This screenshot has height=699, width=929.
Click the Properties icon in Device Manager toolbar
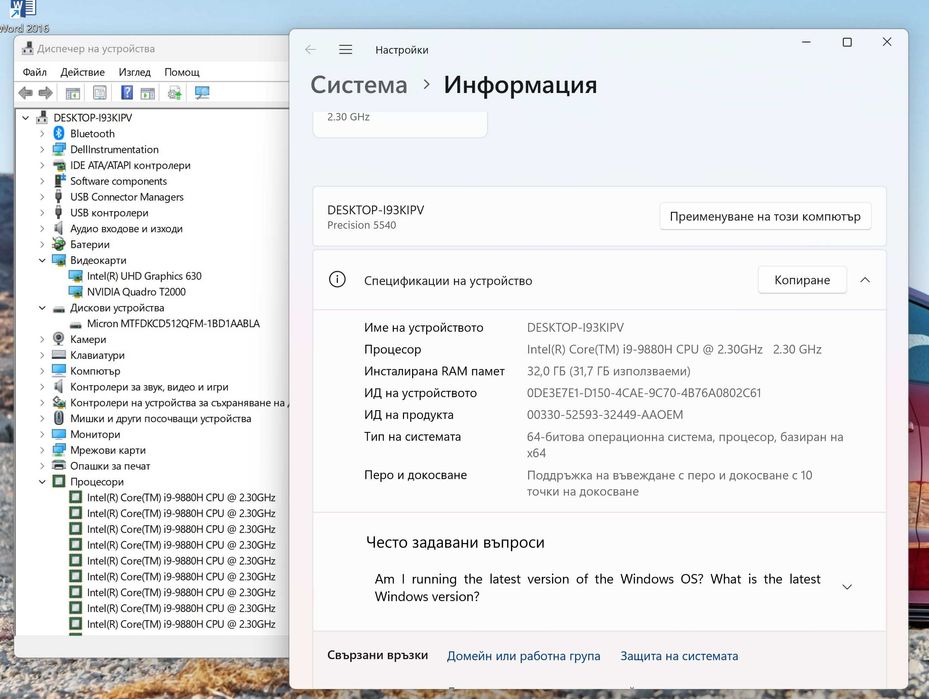[x=100, y=93]
